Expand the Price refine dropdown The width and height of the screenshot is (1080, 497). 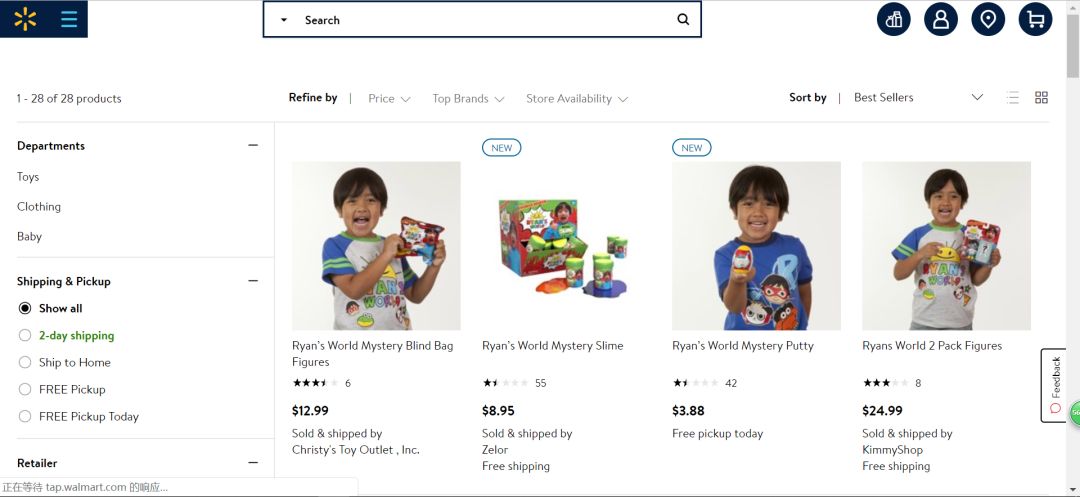tap(389, 98)
